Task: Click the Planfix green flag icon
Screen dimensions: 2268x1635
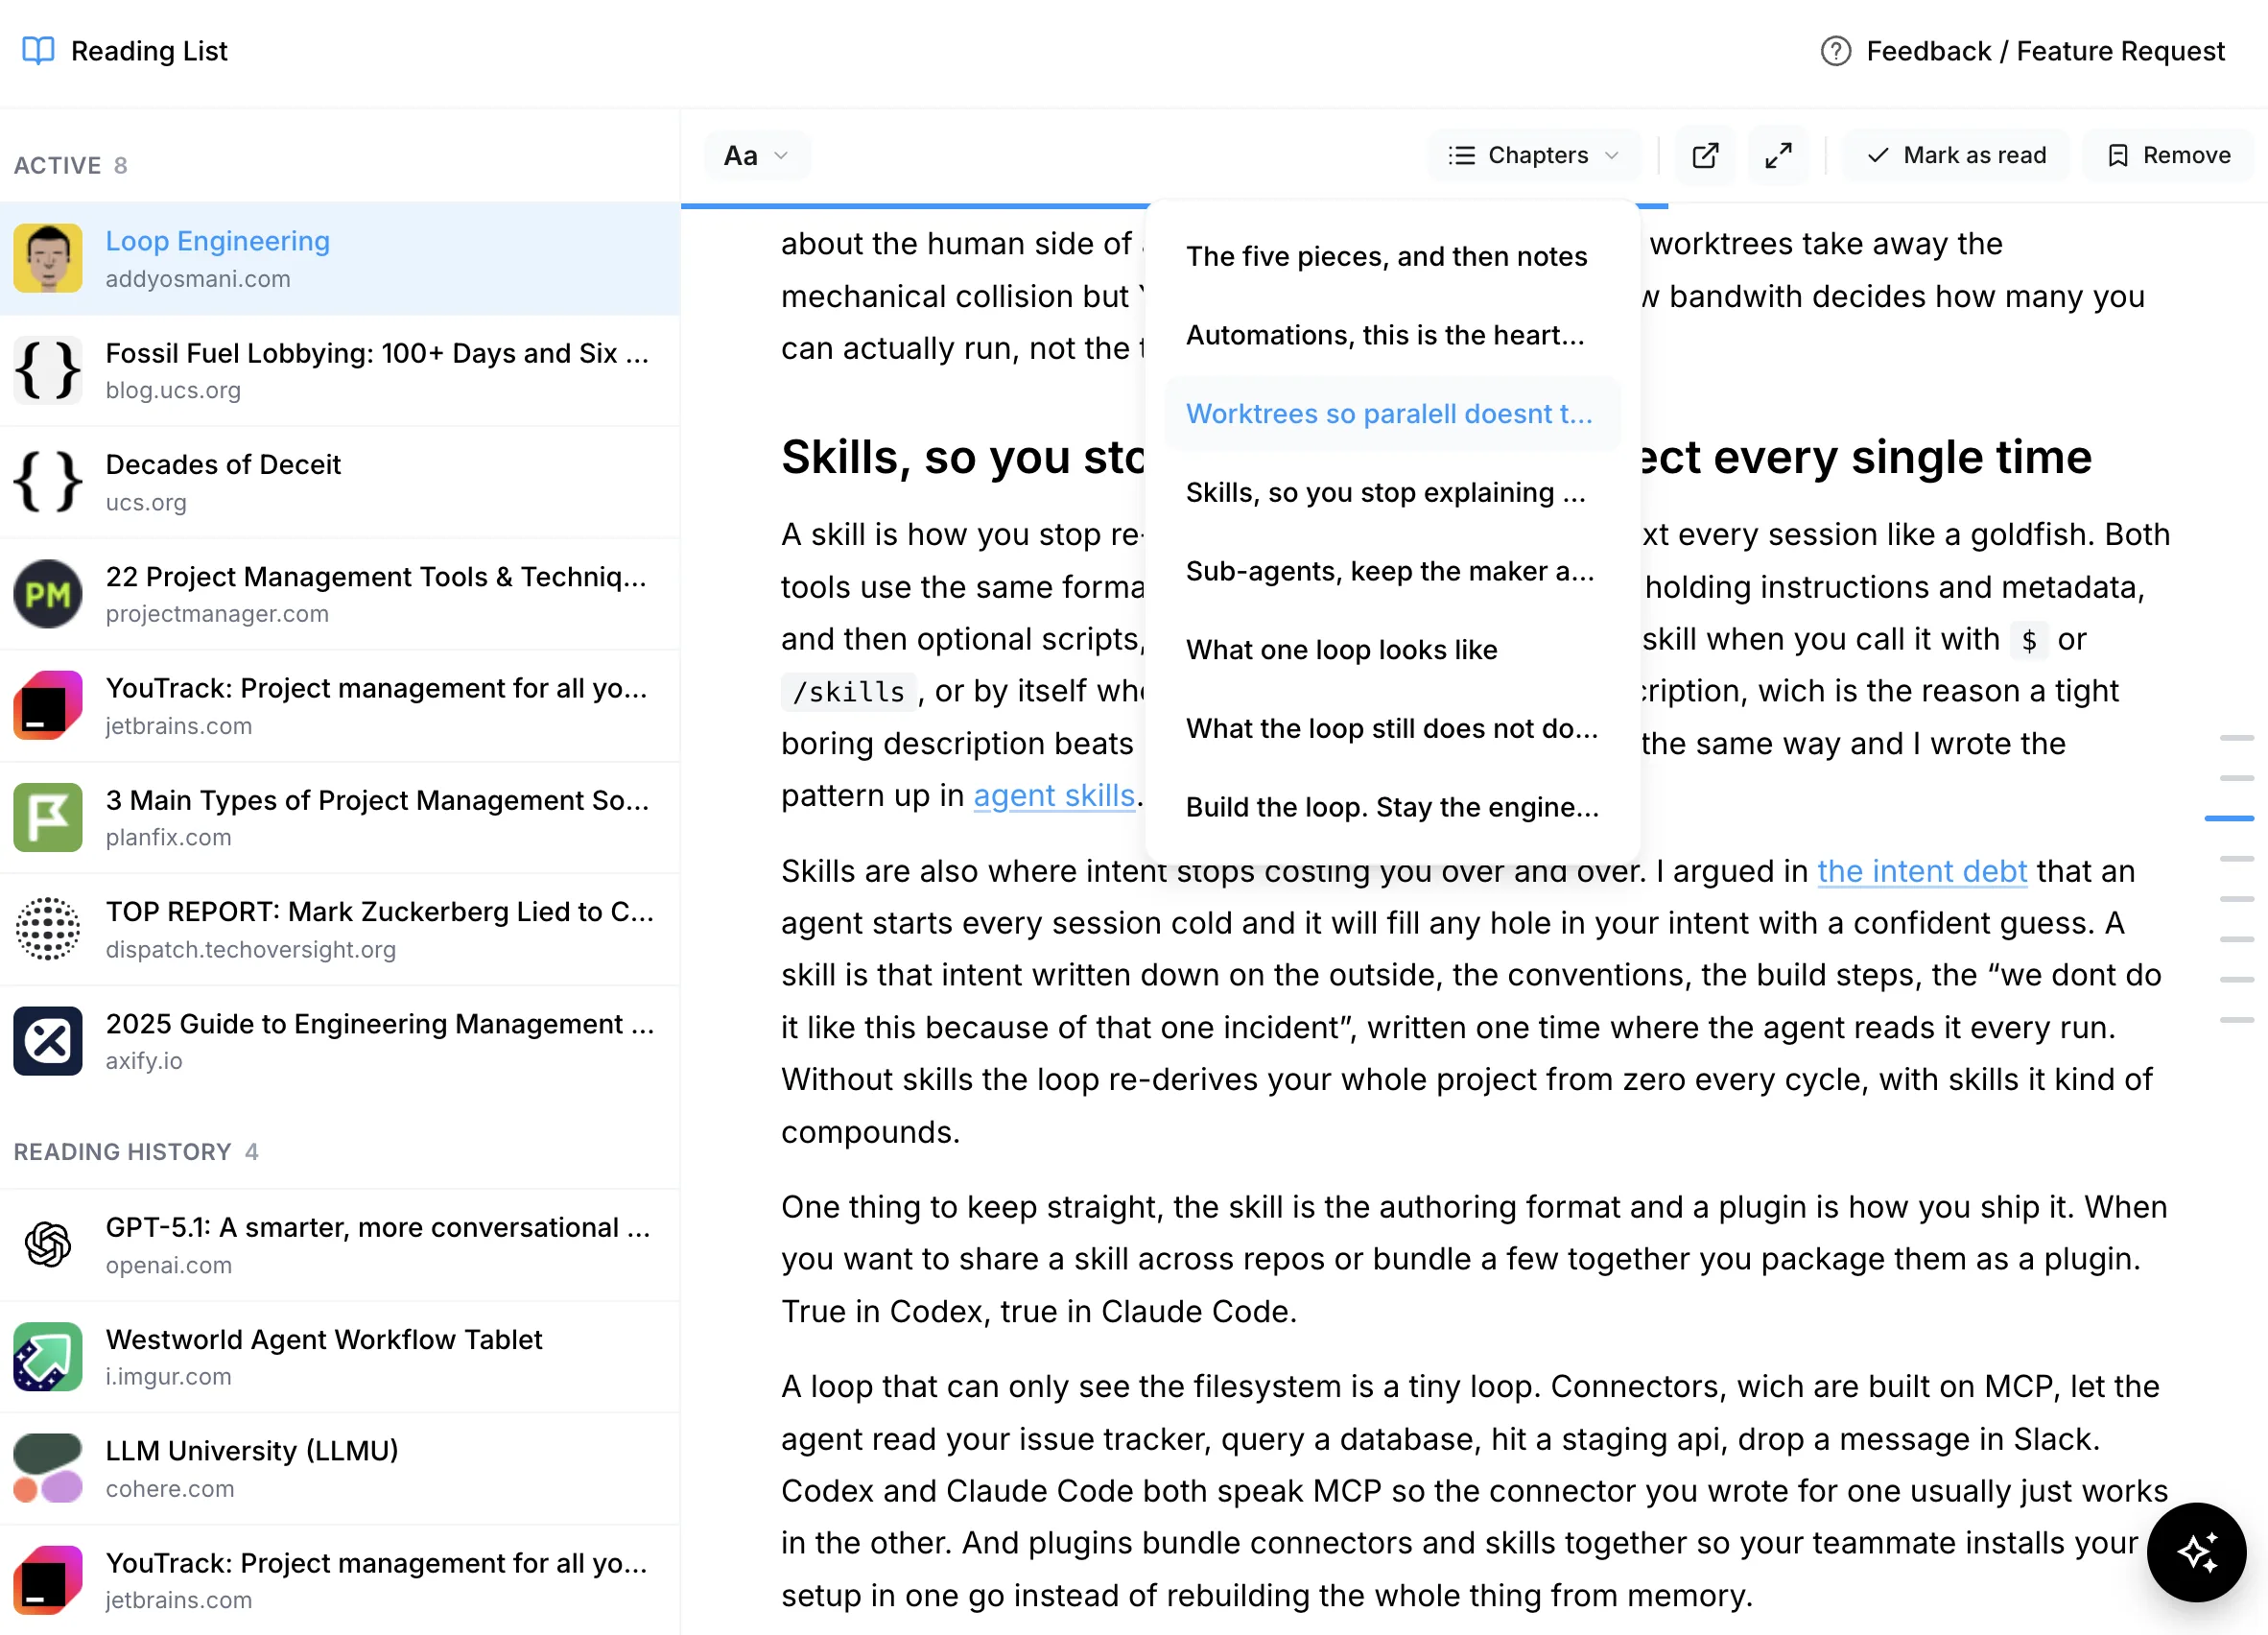Action: [48, 818]
